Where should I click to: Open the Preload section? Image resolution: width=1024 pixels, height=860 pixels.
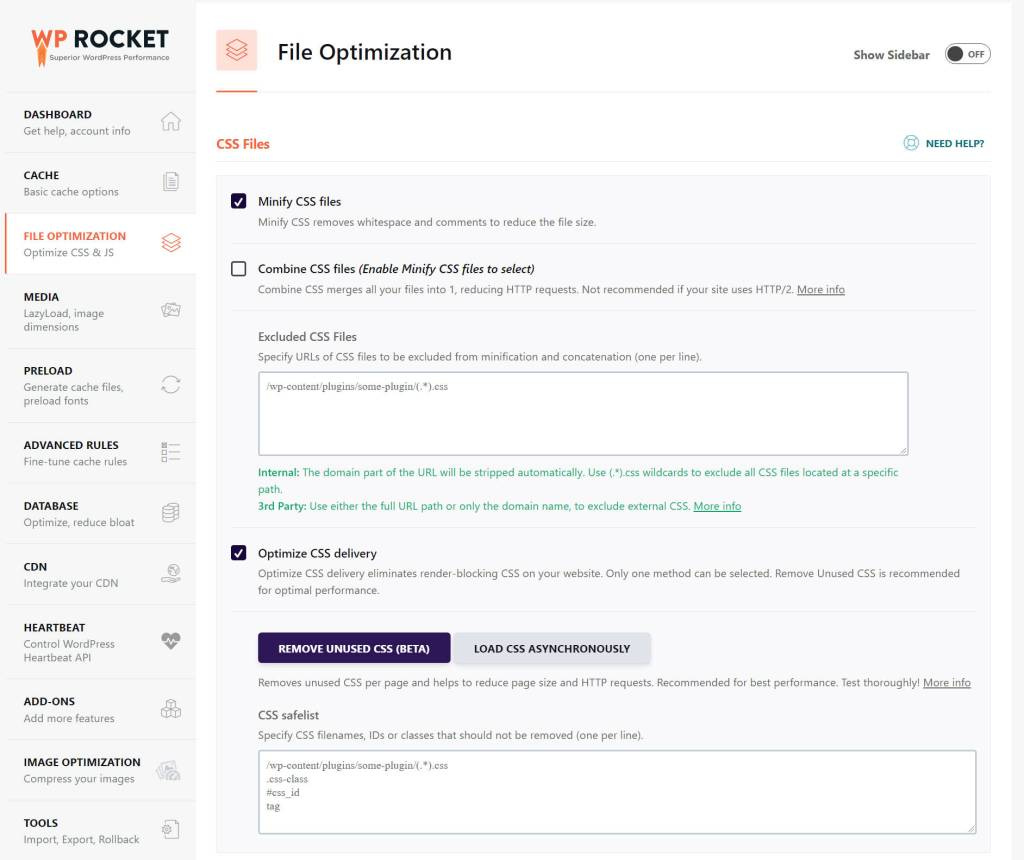tap(101, 385)
